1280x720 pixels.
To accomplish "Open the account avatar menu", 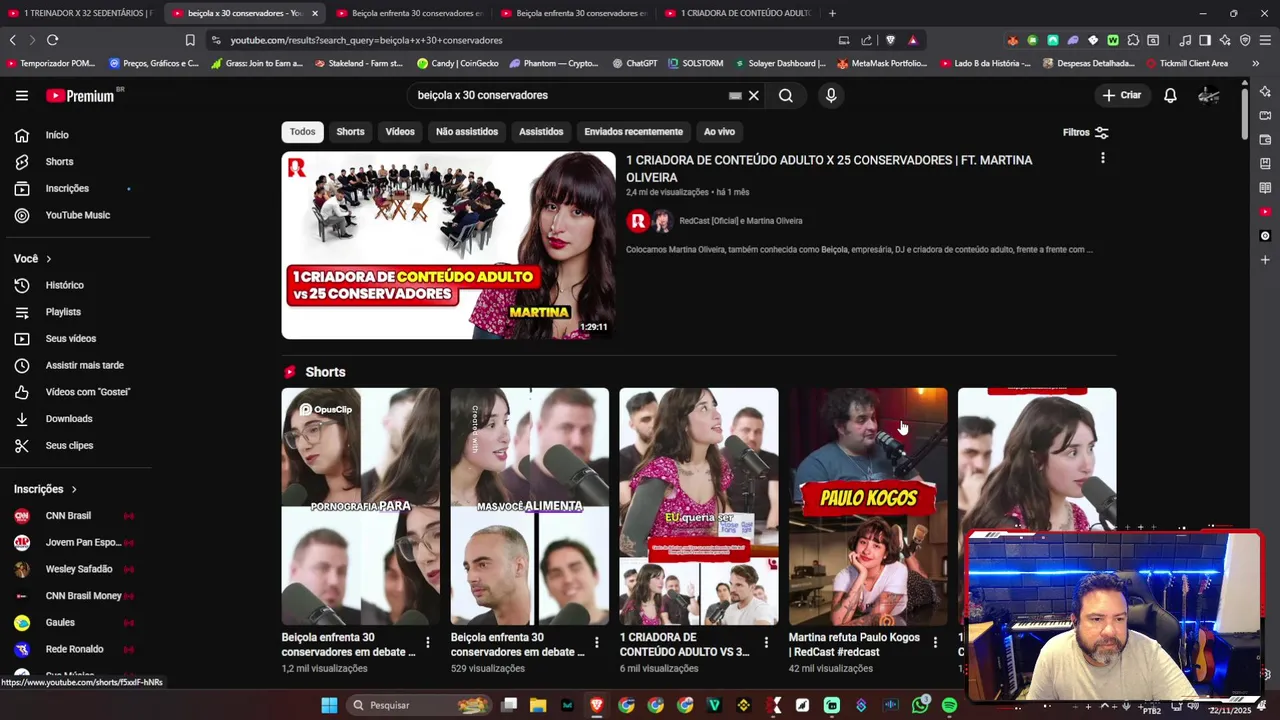I will pyautogui.click(x=1209, y=95).
